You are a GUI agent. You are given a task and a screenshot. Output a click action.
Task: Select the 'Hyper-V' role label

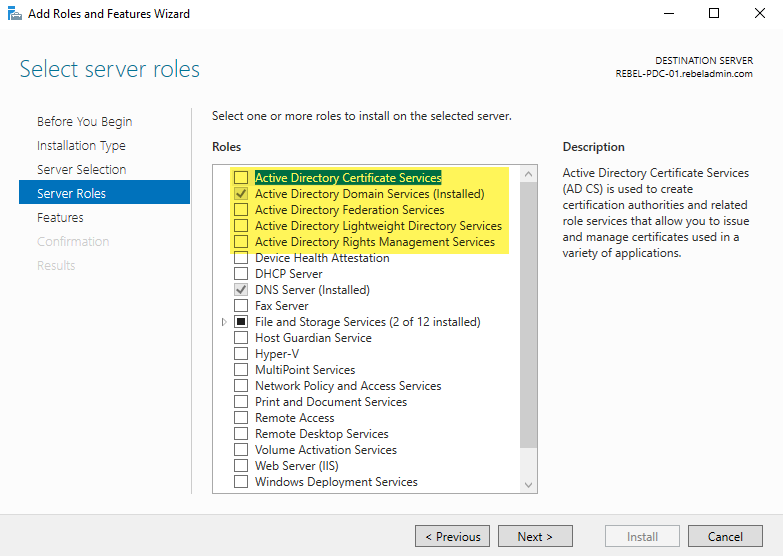[x=277, y=354]
